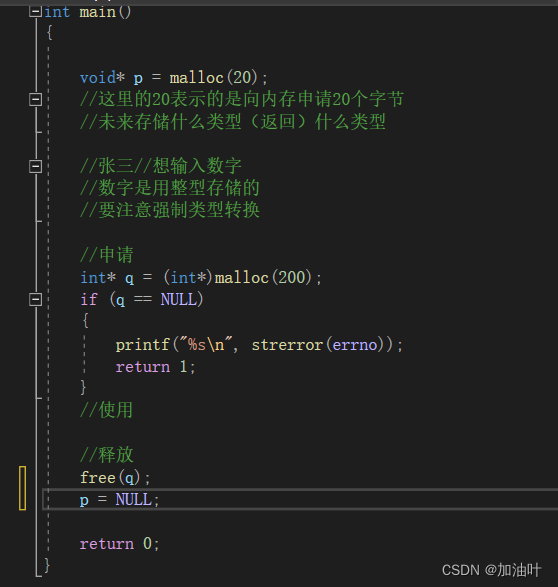Collapse the comment block starting '//张三//想输入数字'
The height and width of the screenshot is (587, 558).
point(35,166)
